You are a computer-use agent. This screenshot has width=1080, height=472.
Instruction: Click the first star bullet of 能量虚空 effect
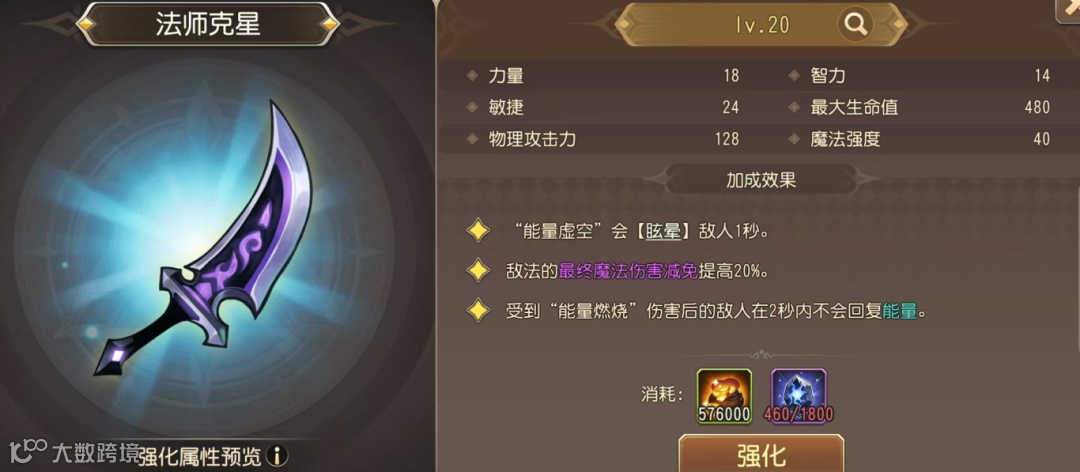point(478,232)
